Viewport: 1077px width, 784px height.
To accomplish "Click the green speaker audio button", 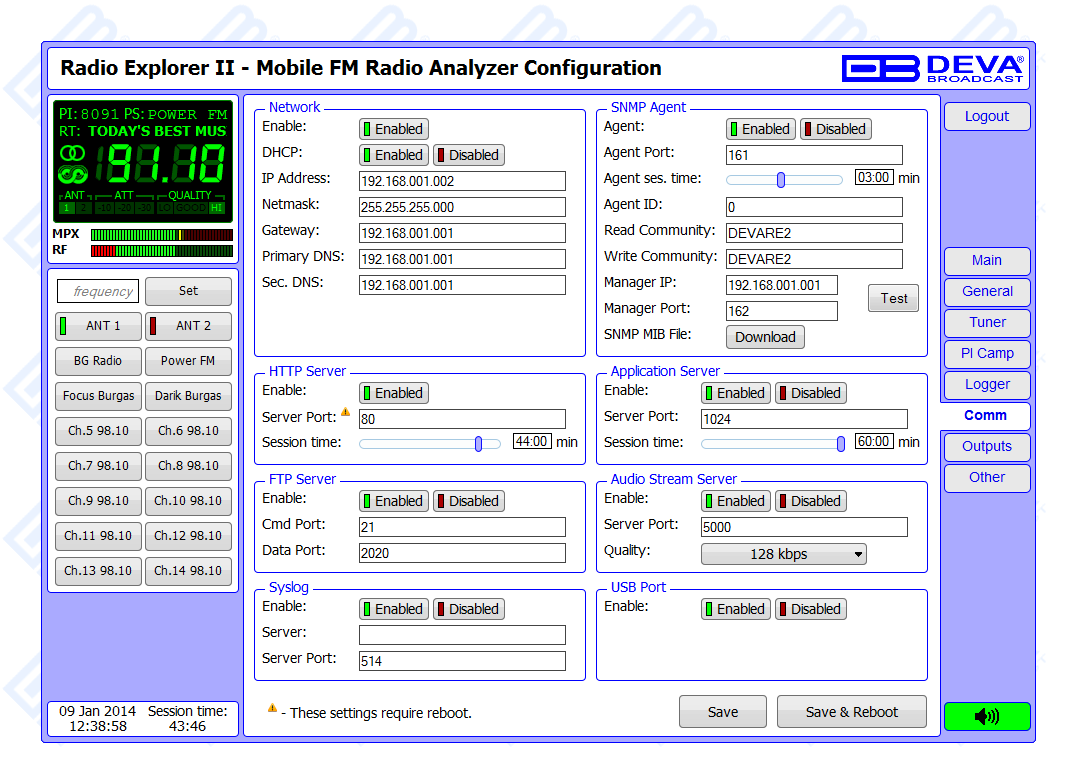I will 986,716.
